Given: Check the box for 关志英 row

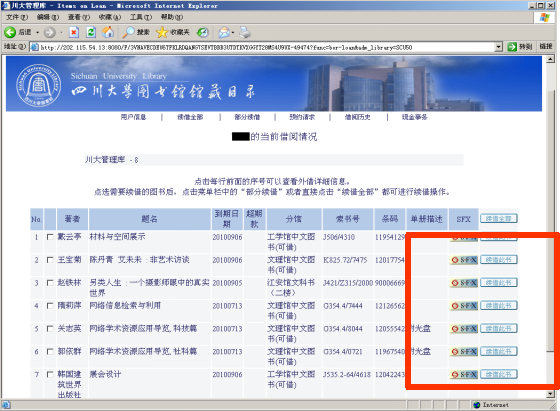Looking at the screenshot, I should pos(50,329).
